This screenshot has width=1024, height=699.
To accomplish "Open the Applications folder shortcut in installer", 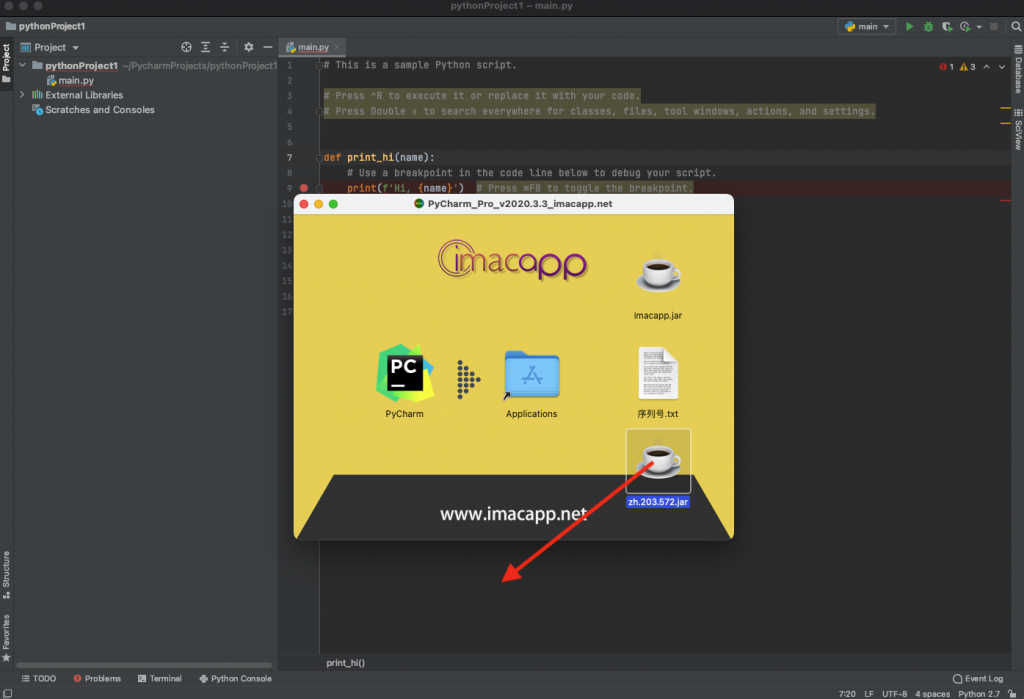I will click(x=532, y=374).
